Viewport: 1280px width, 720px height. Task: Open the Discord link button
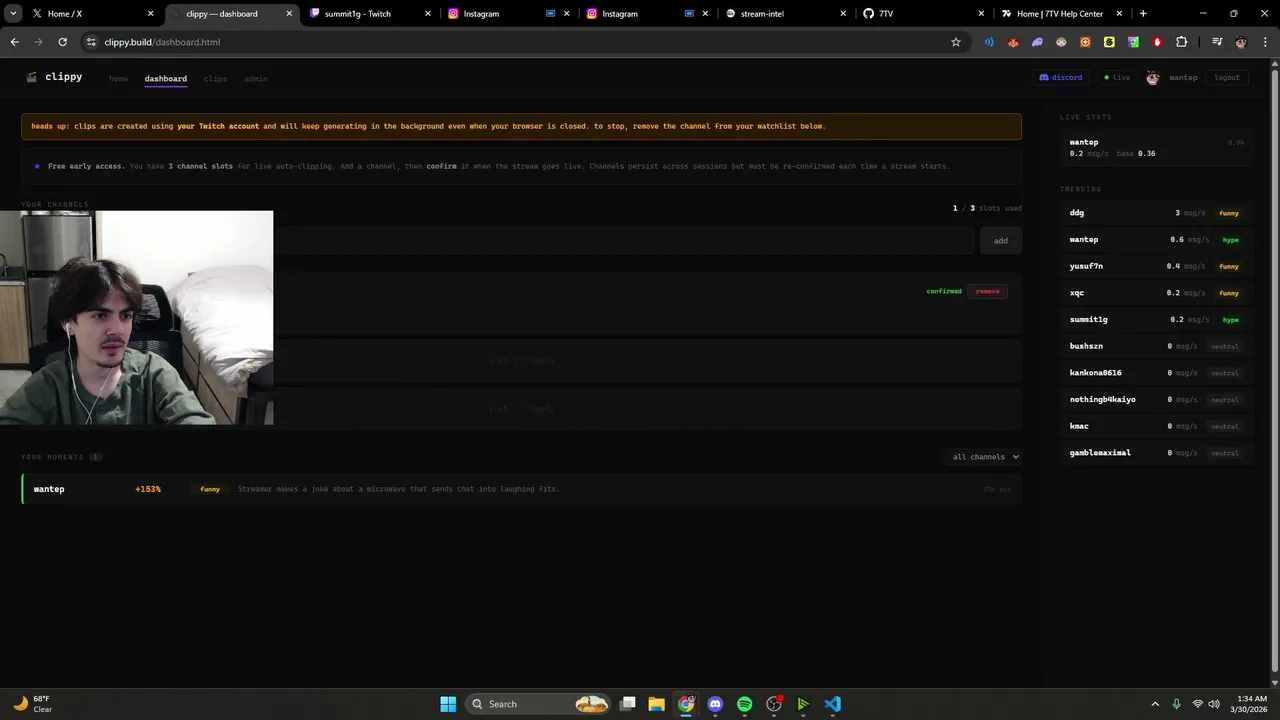pos(1061,77)
